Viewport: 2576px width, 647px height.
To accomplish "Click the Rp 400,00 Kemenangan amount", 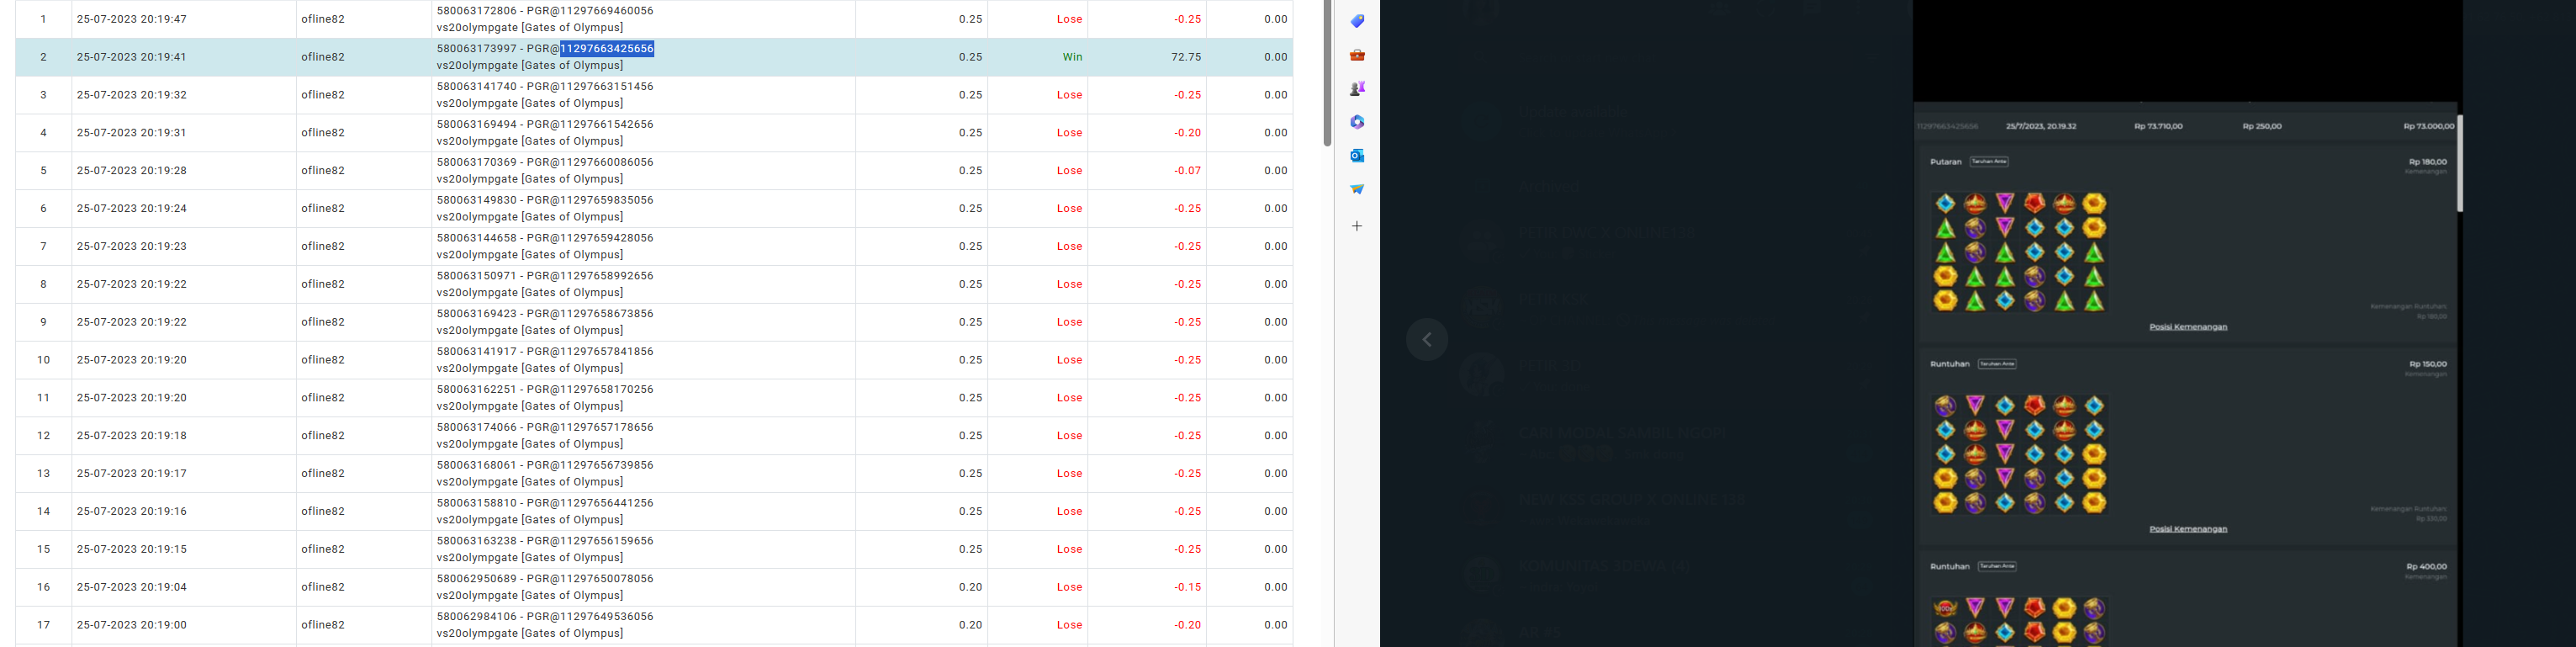I will coord(2427,566).
